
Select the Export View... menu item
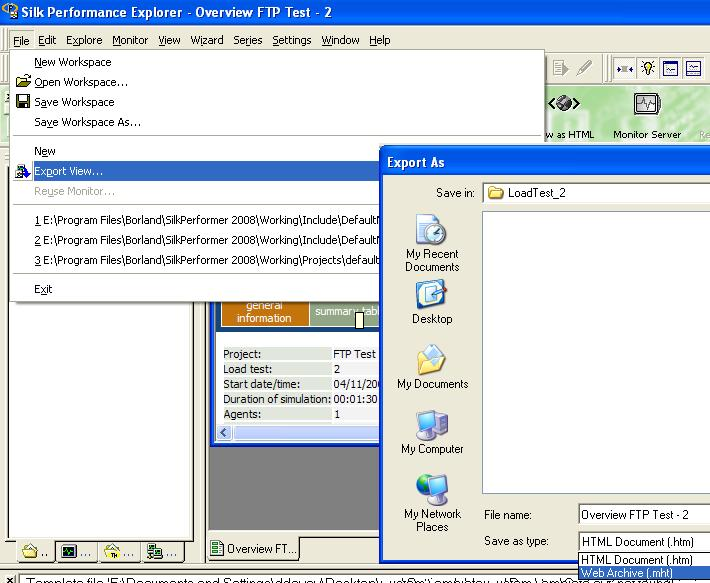click(x=206, y=171)
